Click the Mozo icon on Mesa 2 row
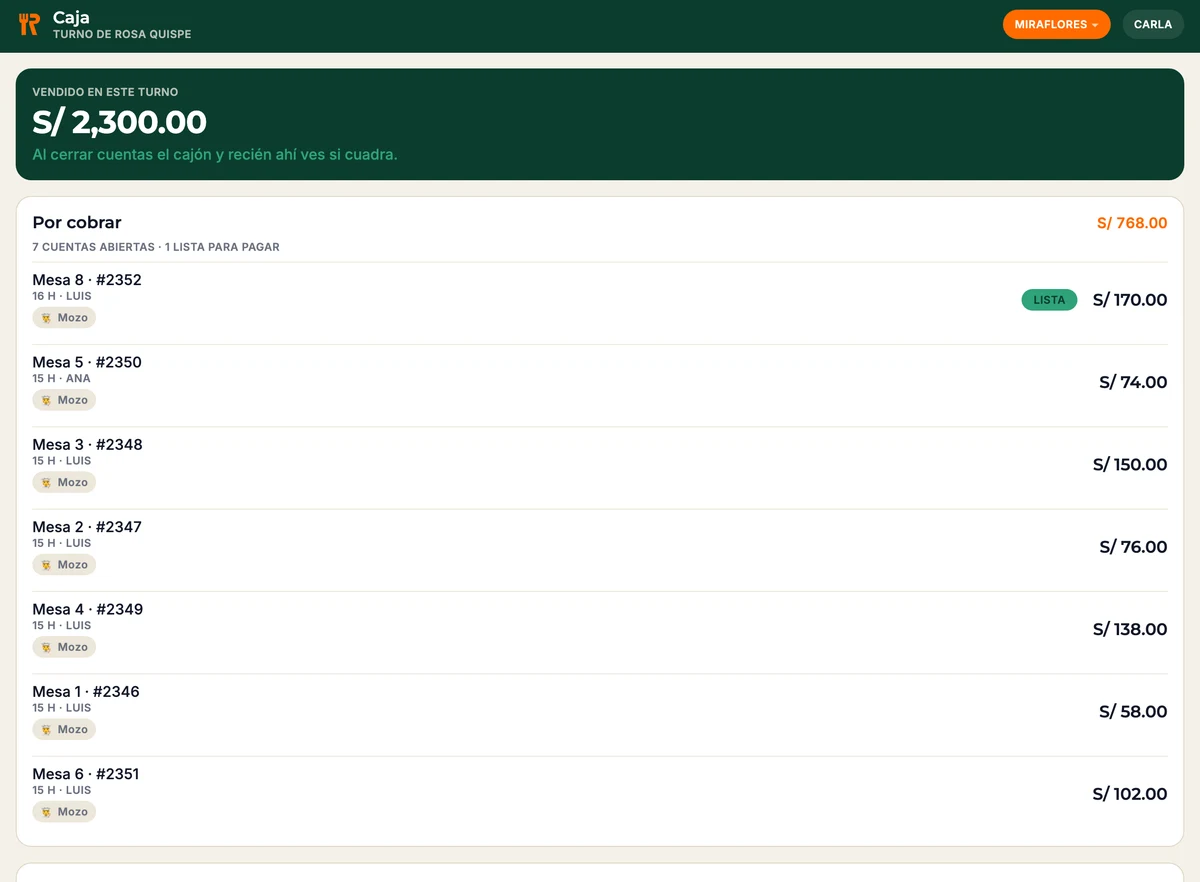The height and width of the screenshot is (882, 1200). 46,565
